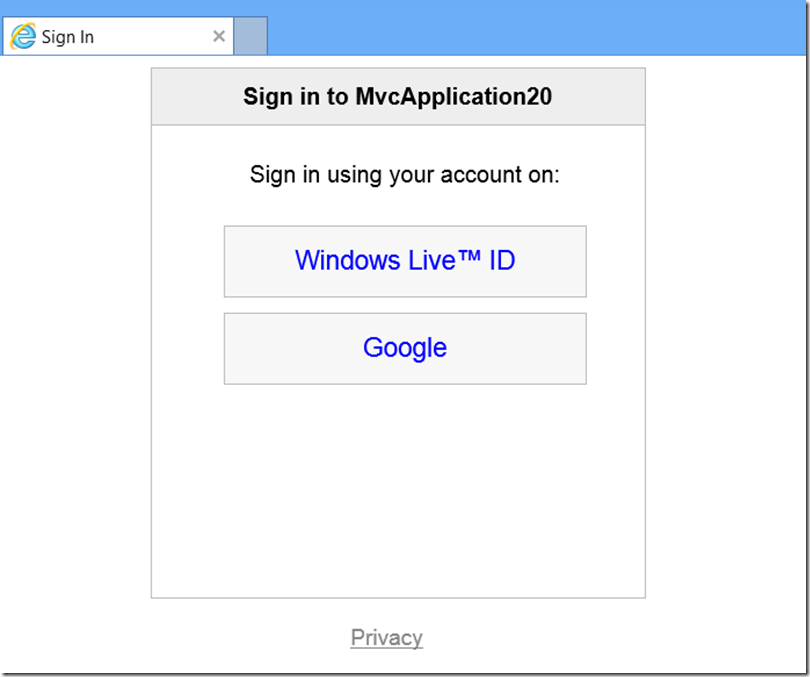Click the Internet Explorer icon in tab
This screenshot has height=677, width=810.
click(23, 36)
